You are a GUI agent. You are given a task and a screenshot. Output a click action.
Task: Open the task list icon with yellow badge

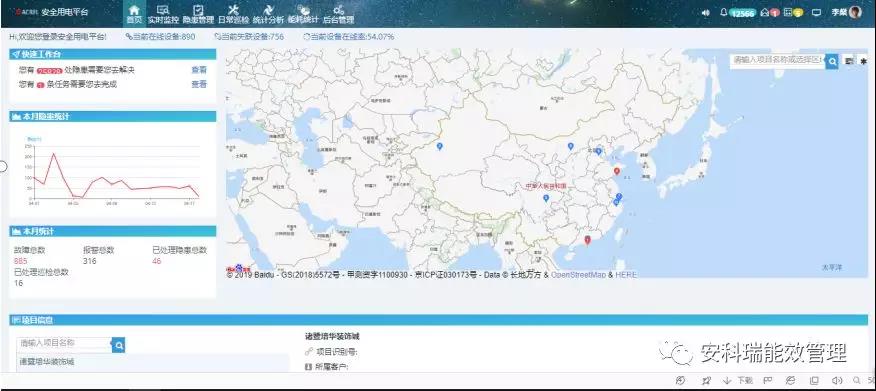[793, 12]
